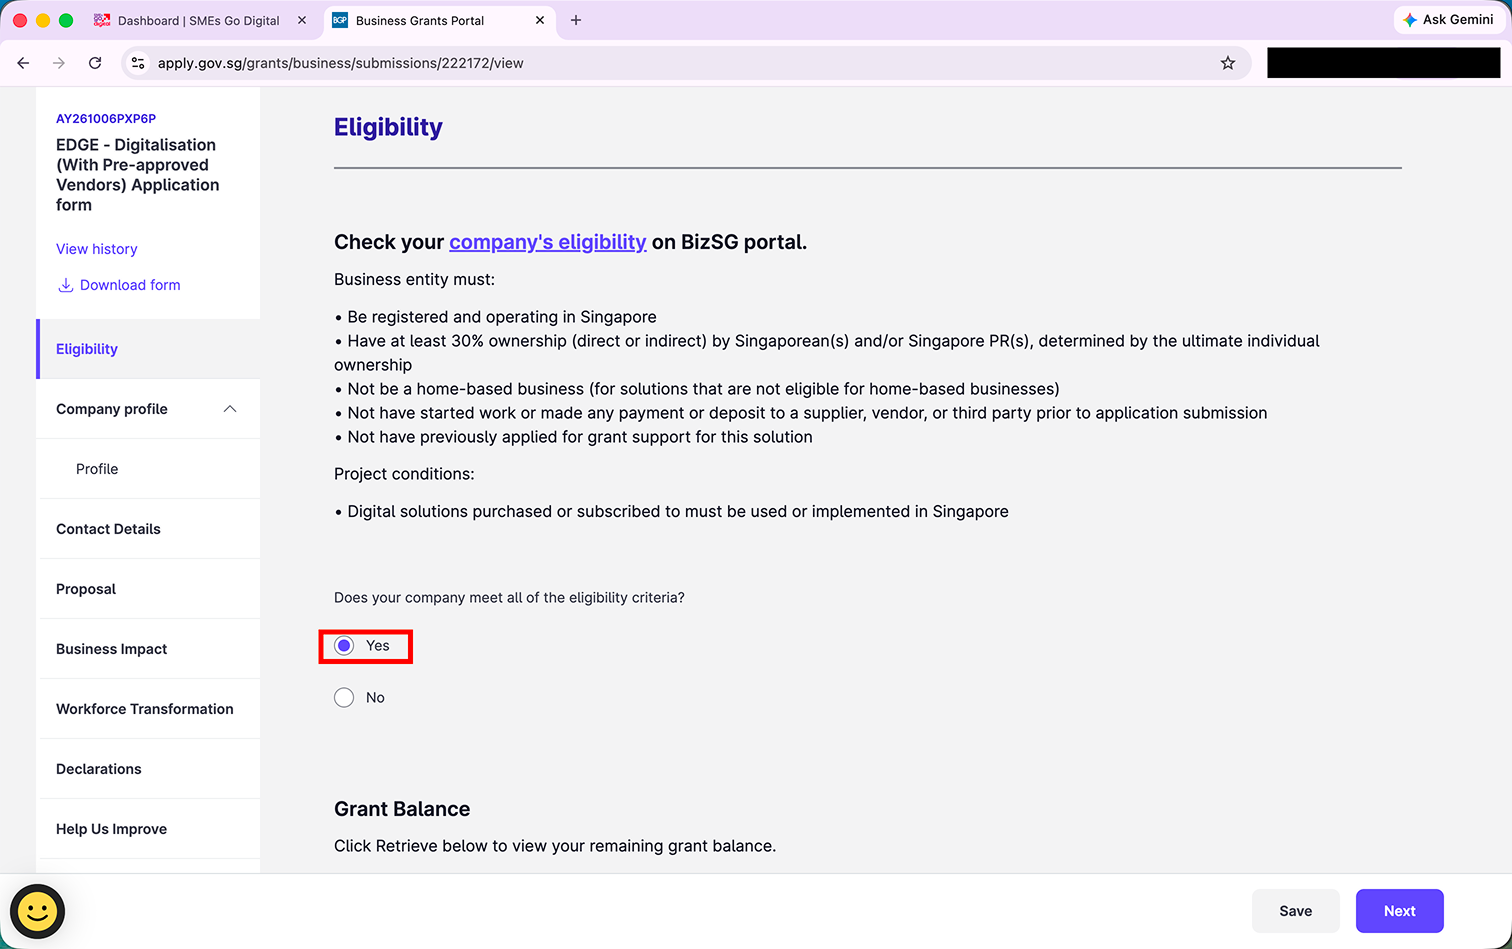The image size is (1512, 949).
Task: Go to Contact Details section
Action: tap(148, 529)
